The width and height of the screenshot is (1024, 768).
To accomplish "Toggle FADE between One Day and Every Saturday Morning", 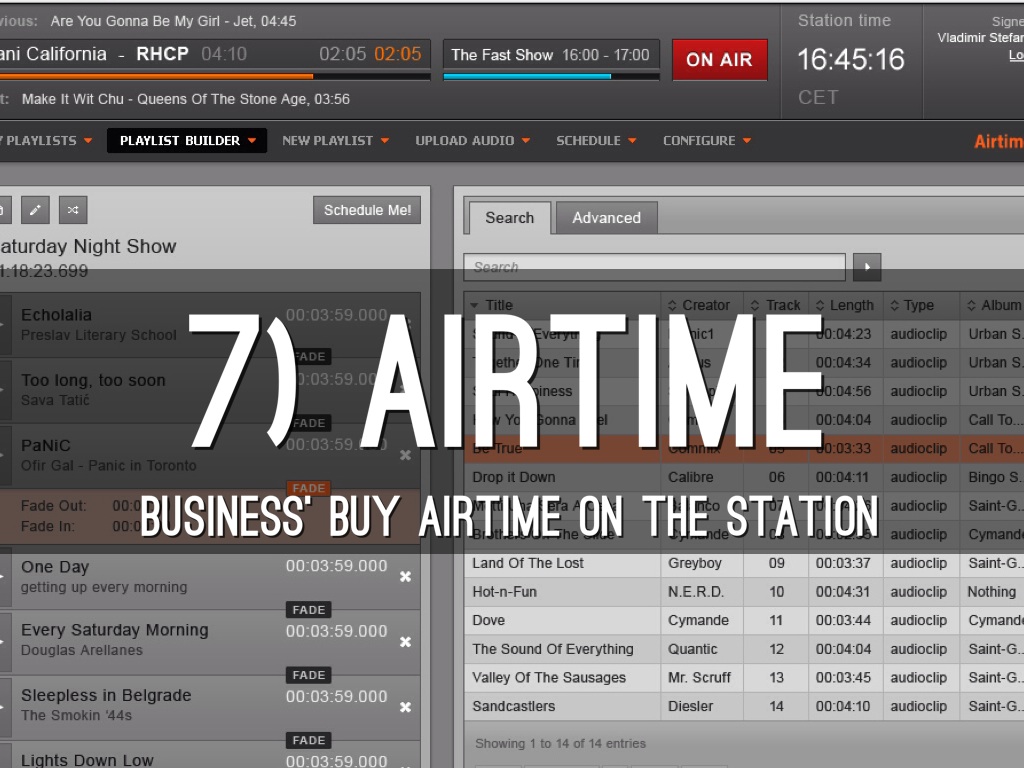I will [x=309, y=610].
